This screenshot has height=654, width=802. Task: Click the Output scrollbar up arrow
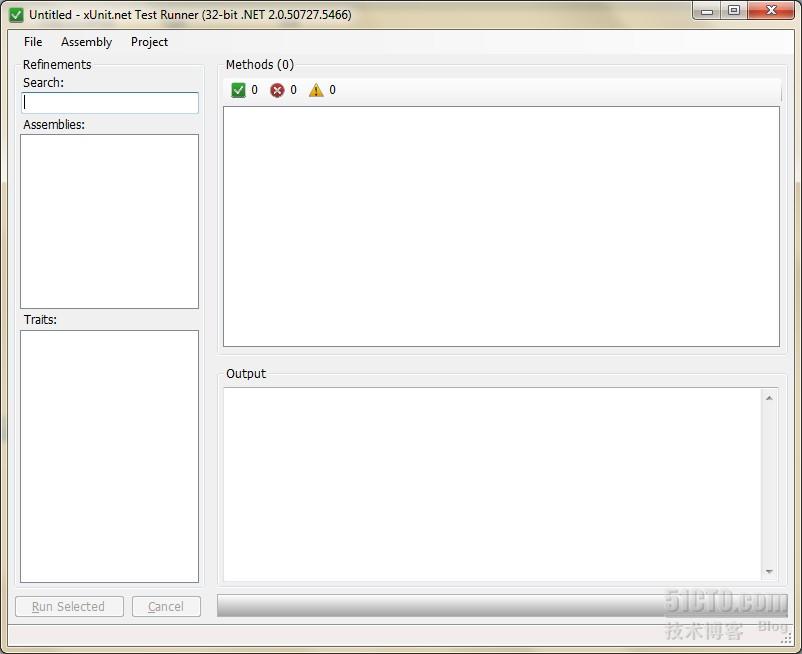pos(769,398)
